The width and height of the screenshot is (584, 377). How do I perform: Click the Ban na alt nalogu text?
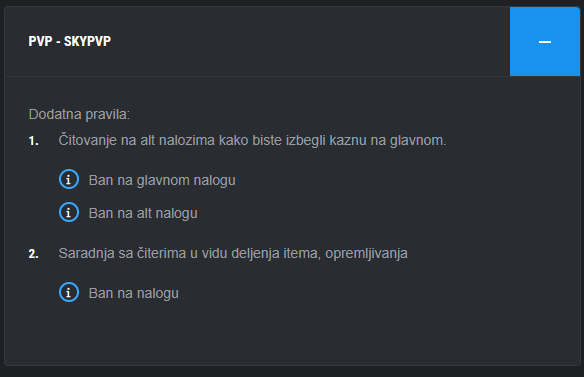[x=143, y=213]
